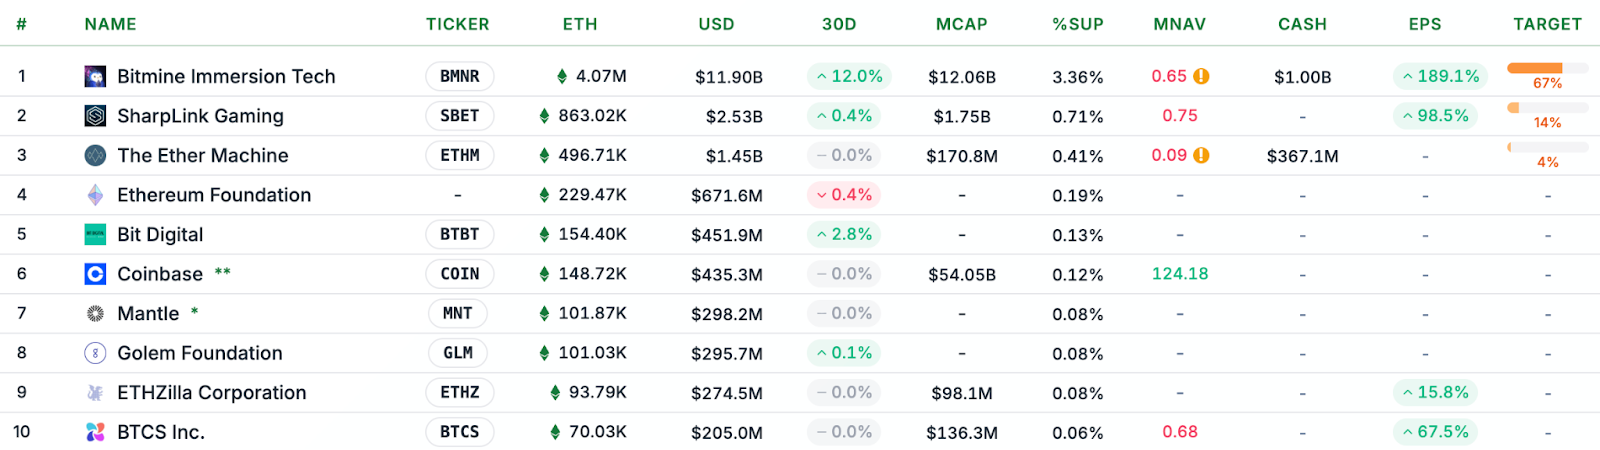Click The Ether Machine logo icon
Screen dimensions: 1600x450
pos(95,155)
